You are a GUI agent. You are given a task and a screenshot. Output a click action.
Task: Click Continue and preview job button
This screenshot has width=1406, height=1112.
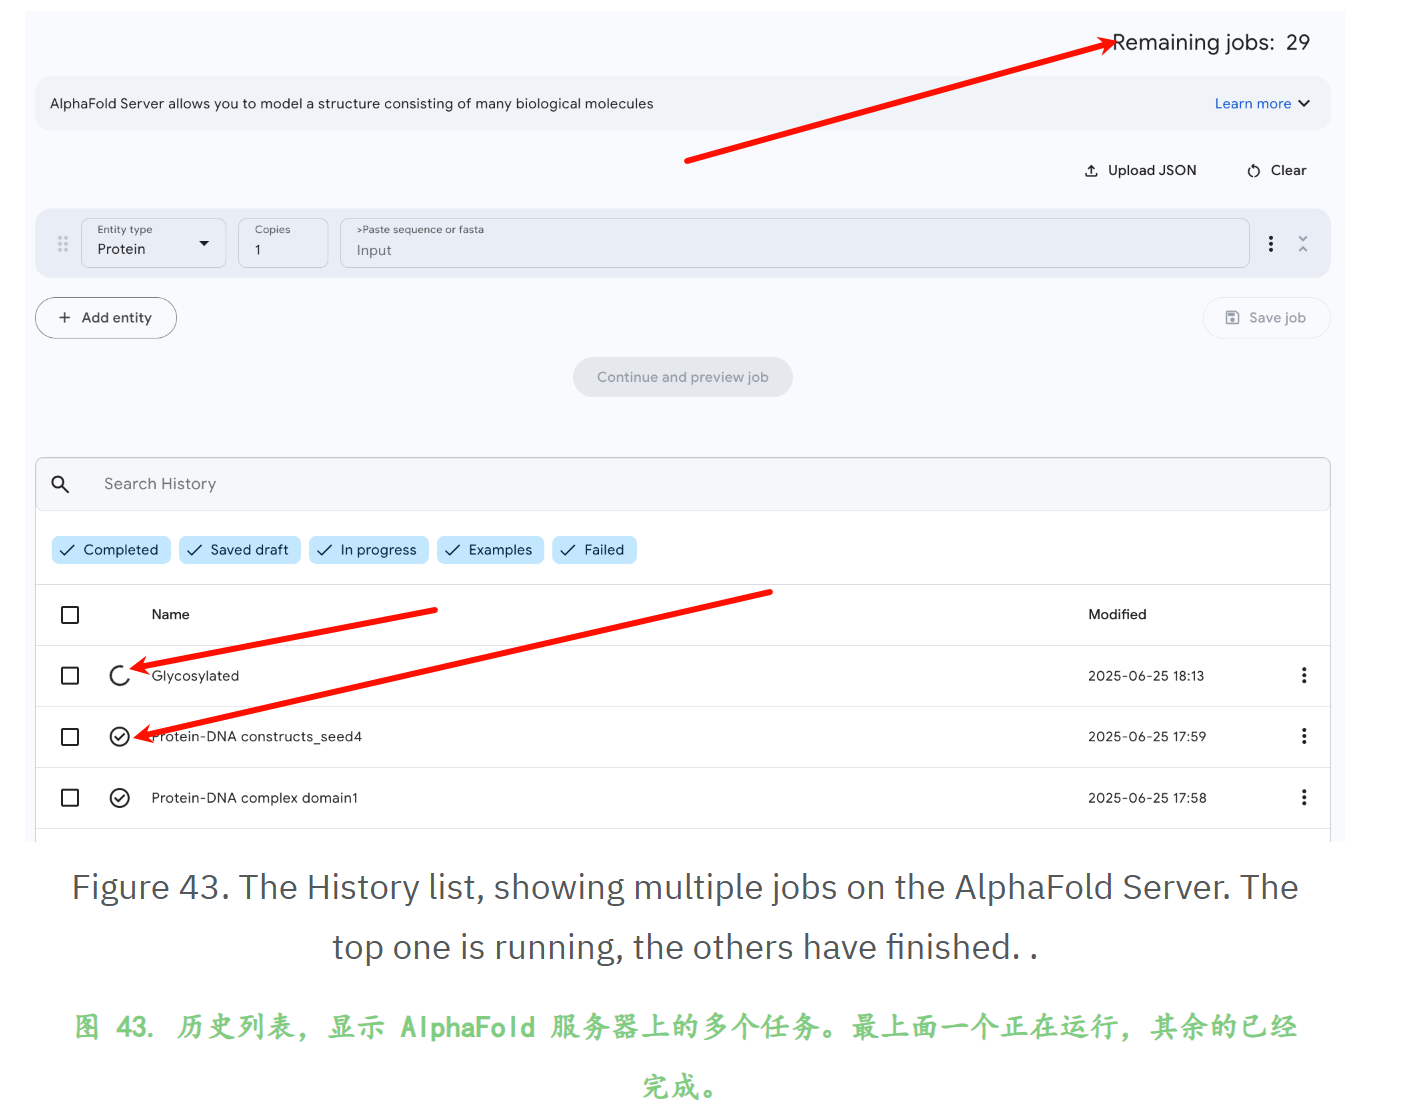tap(683, 377)
